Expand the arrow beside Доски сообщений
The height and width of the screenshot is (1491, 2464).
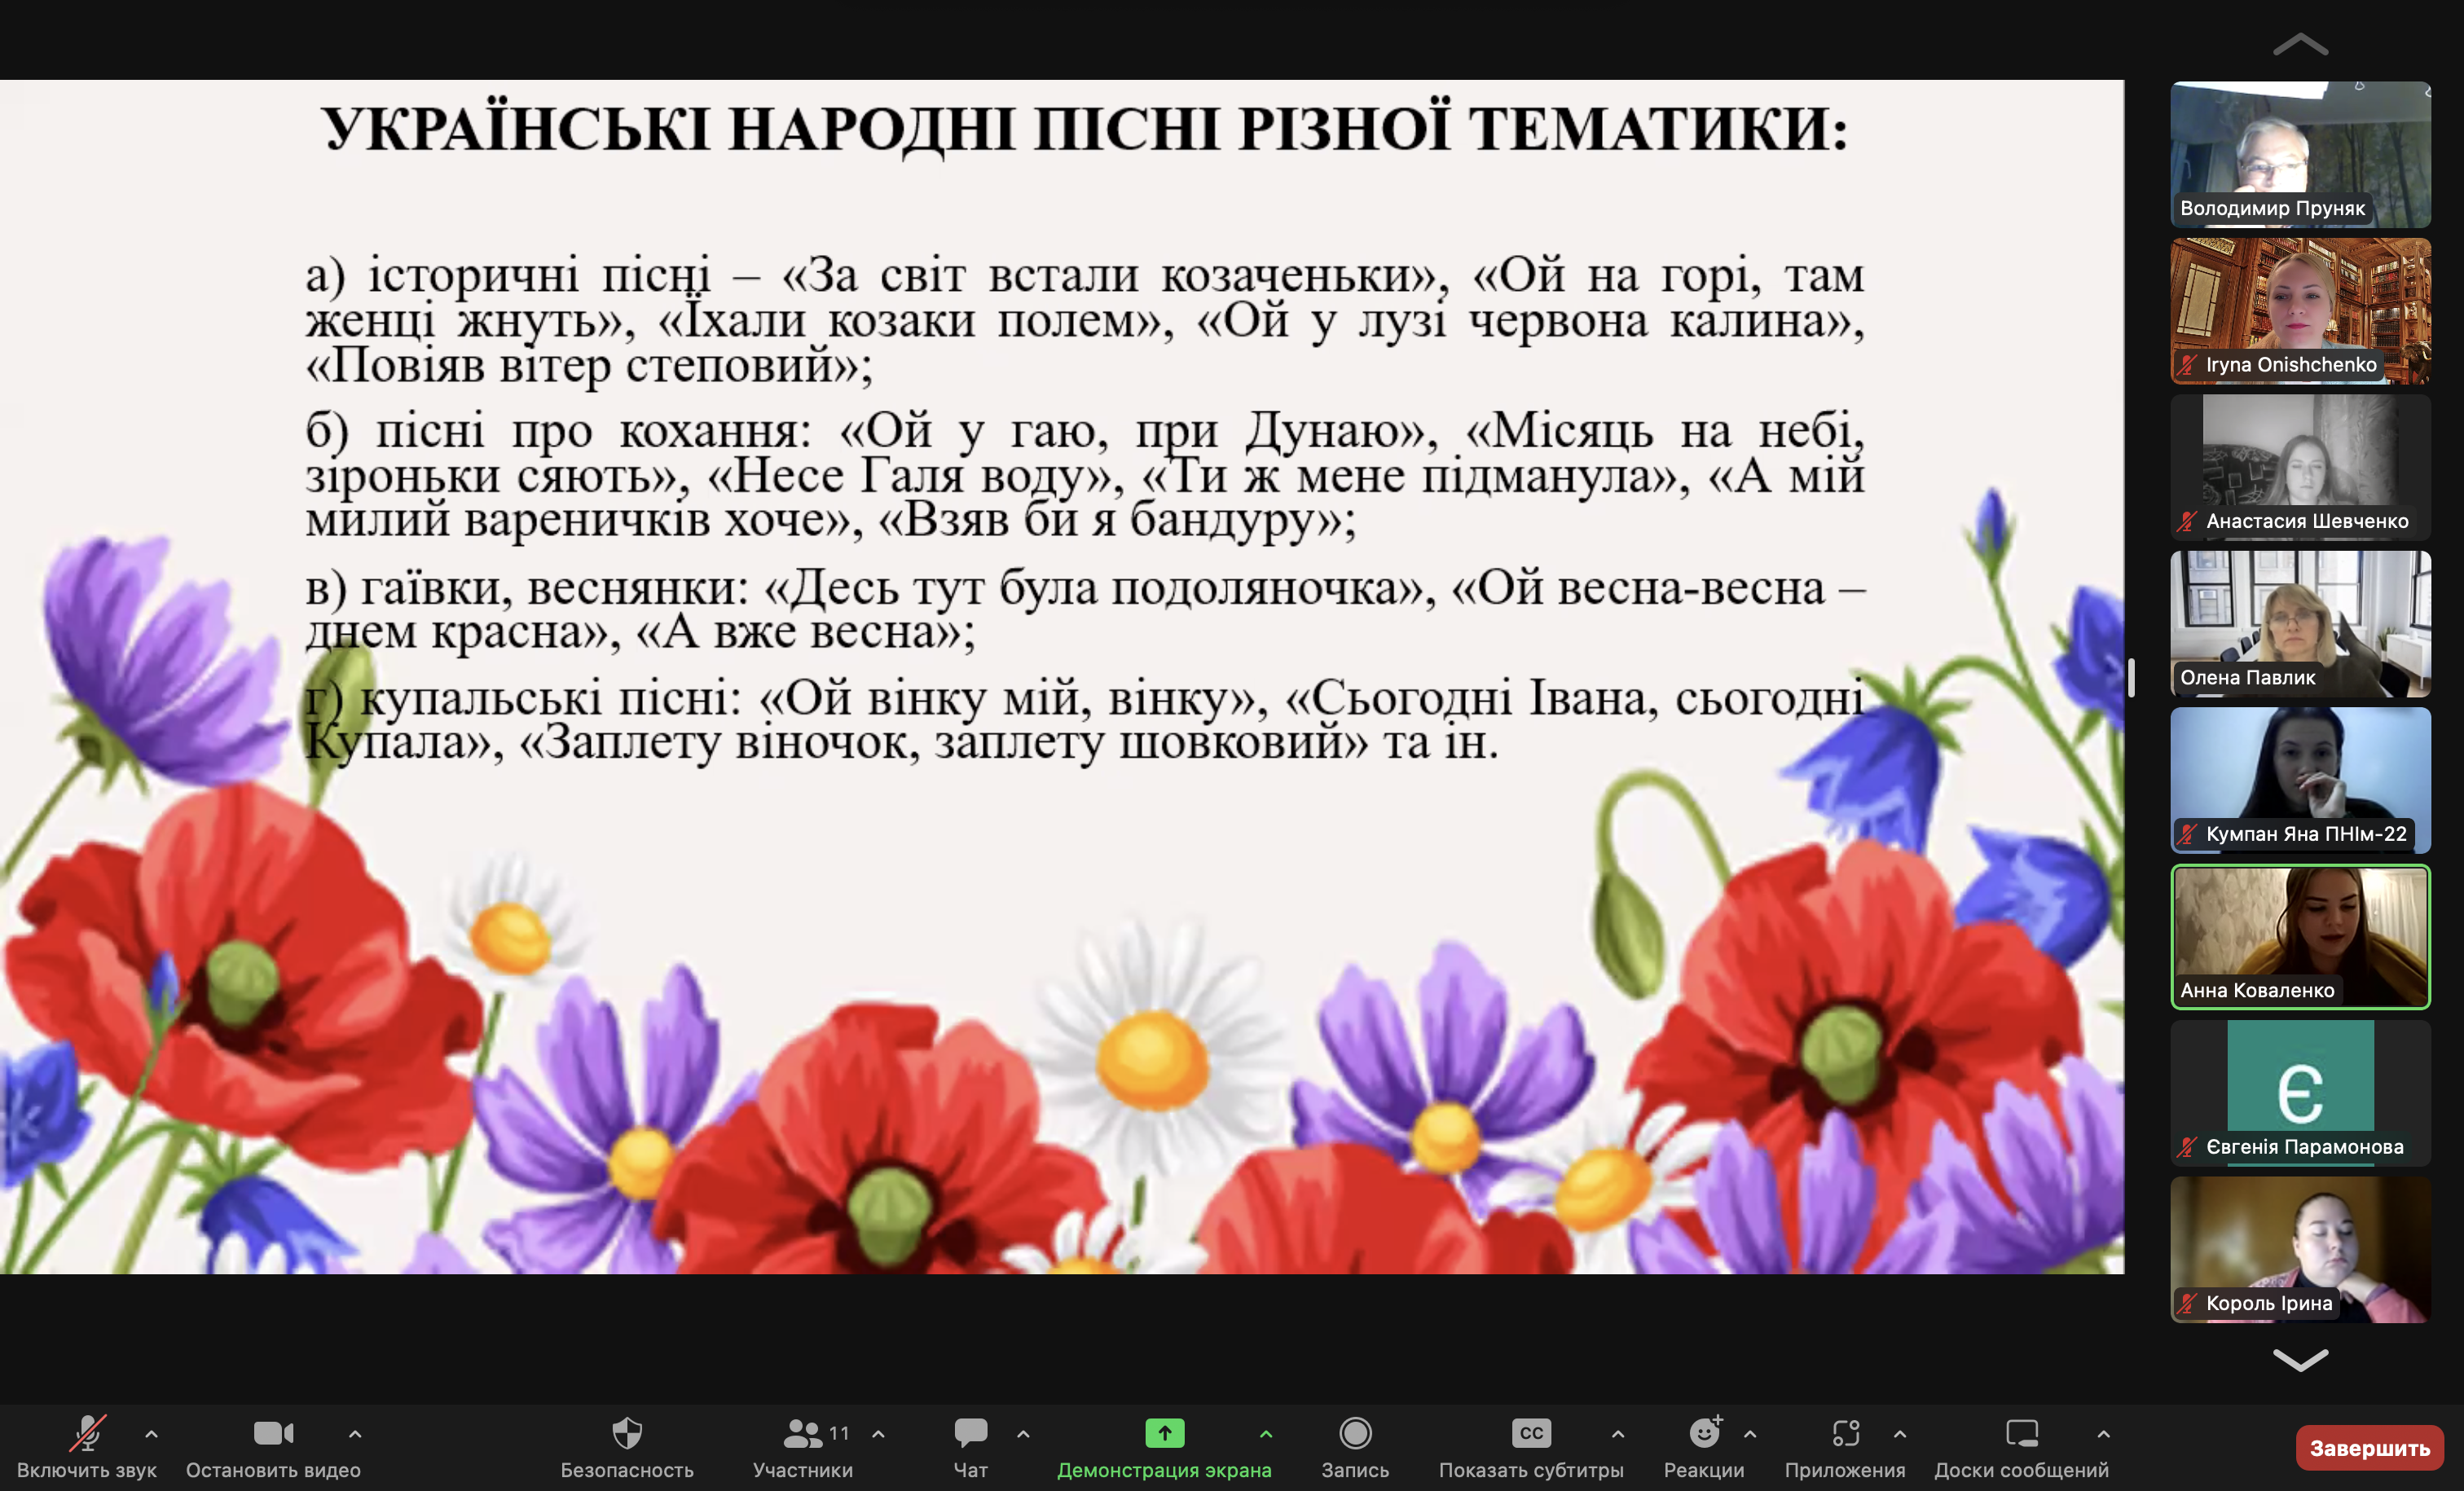tap(2104, 1434)
